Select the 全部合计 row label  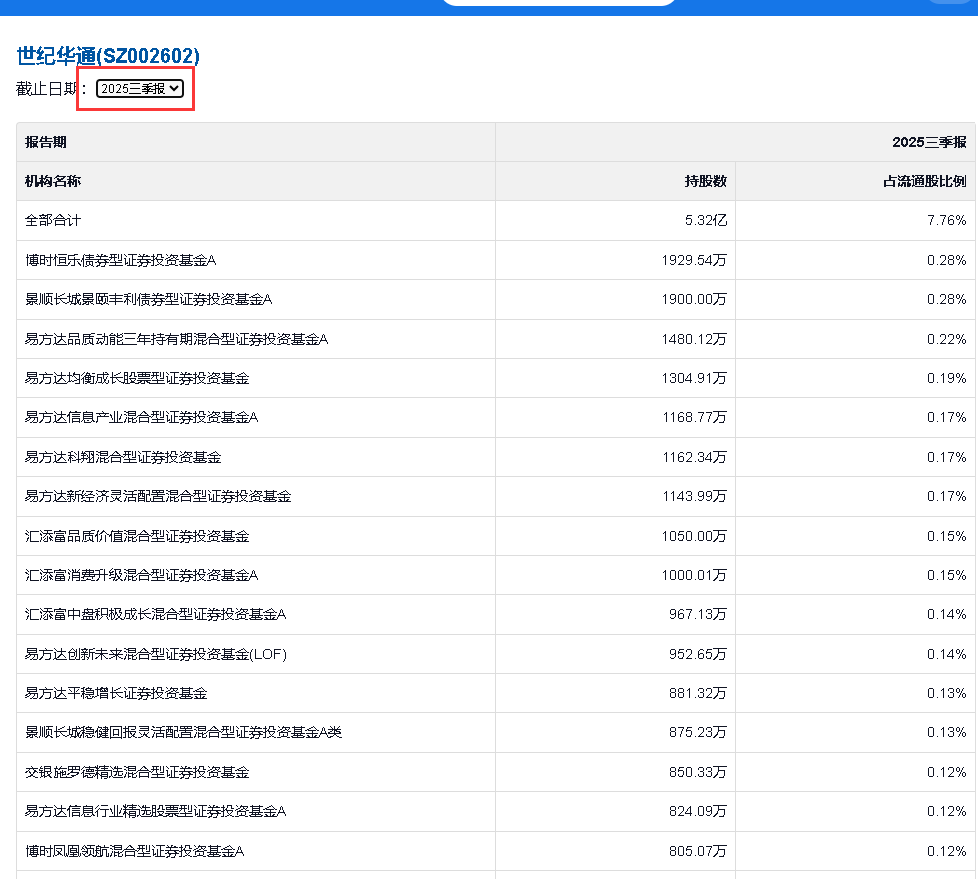53,221
